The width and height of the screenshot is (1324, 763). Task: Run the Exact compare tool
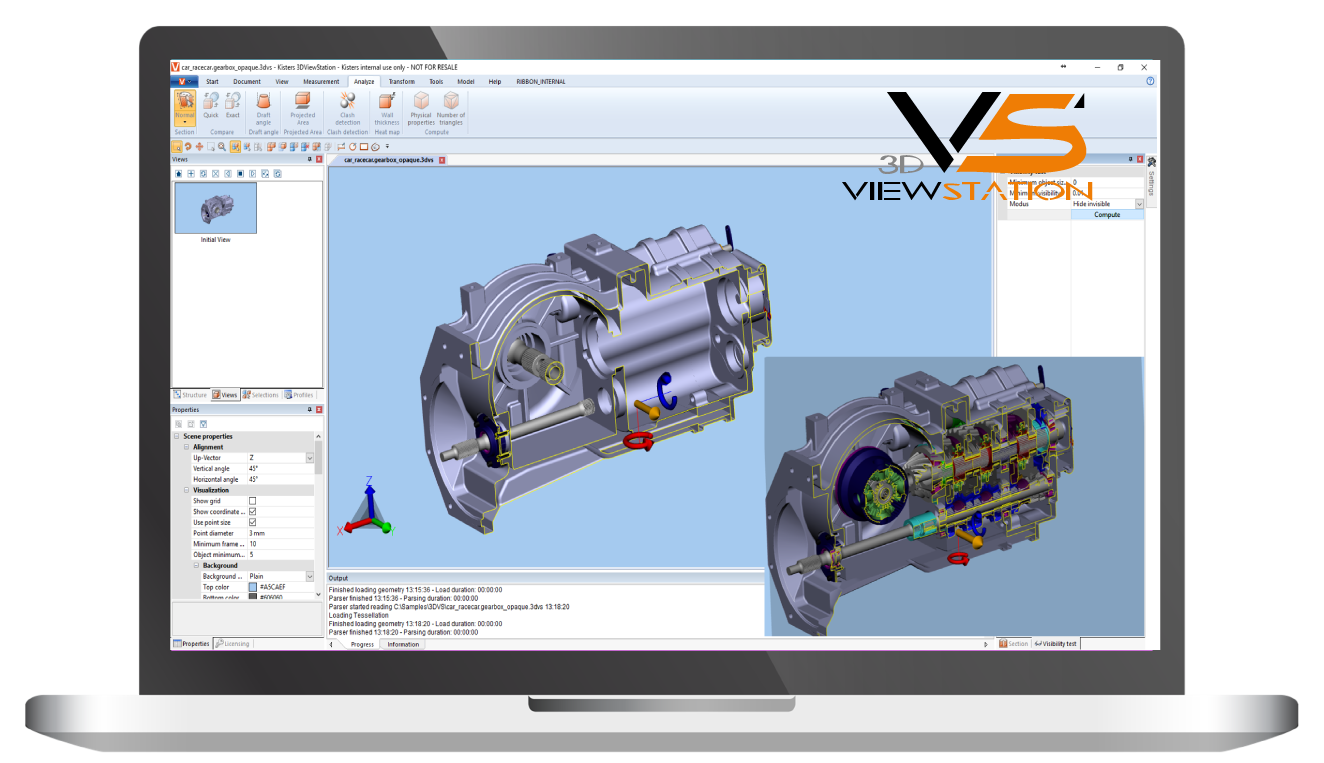click(232, 105)
